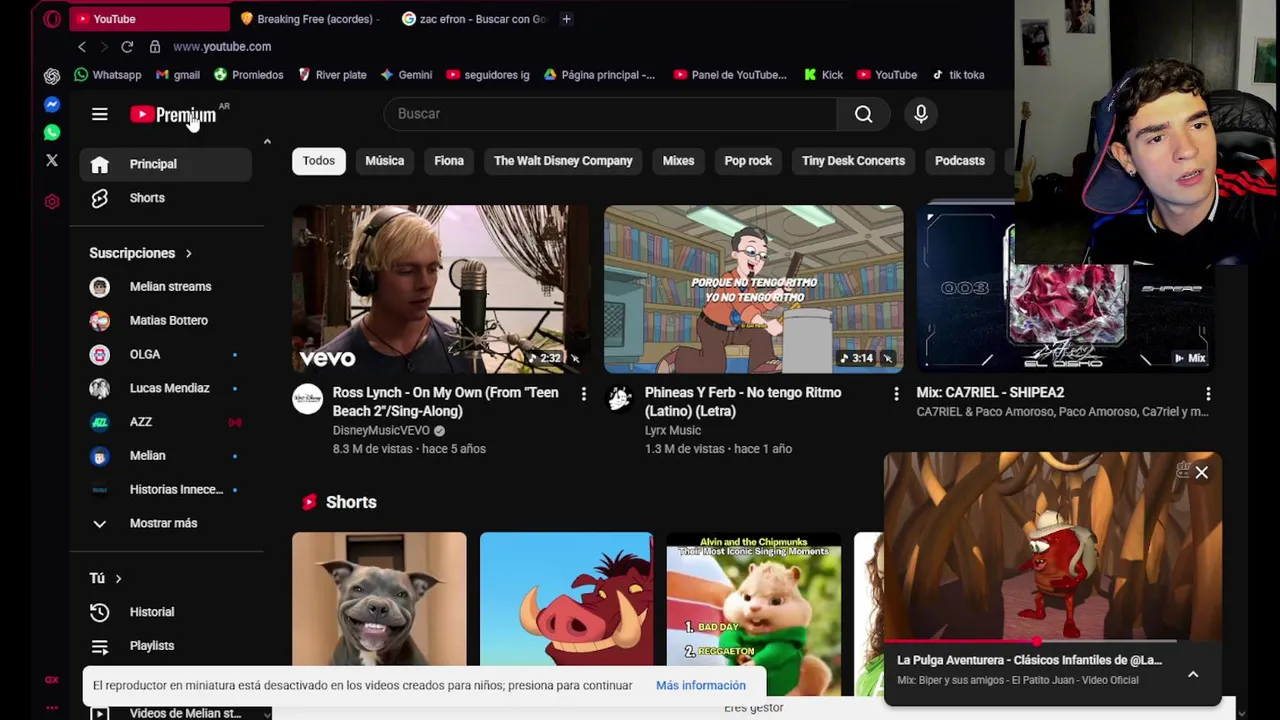Open the Historial history icon
The width and height of the screenshot is (1280, 720).
click(99, 612)
